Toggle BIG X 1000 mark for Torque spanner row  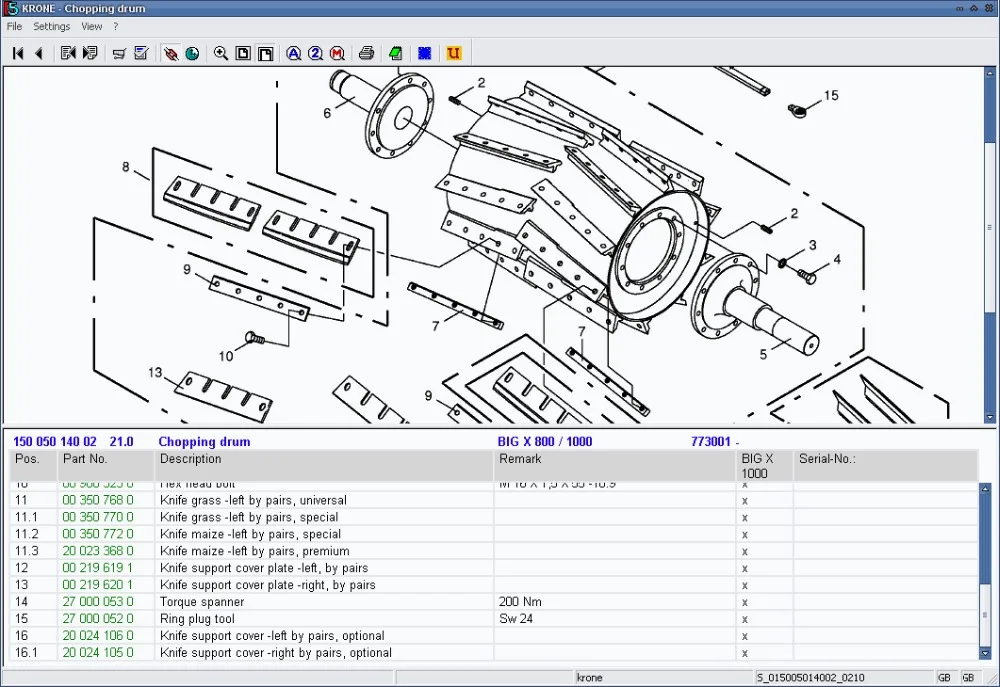click(x=743, y=601)
